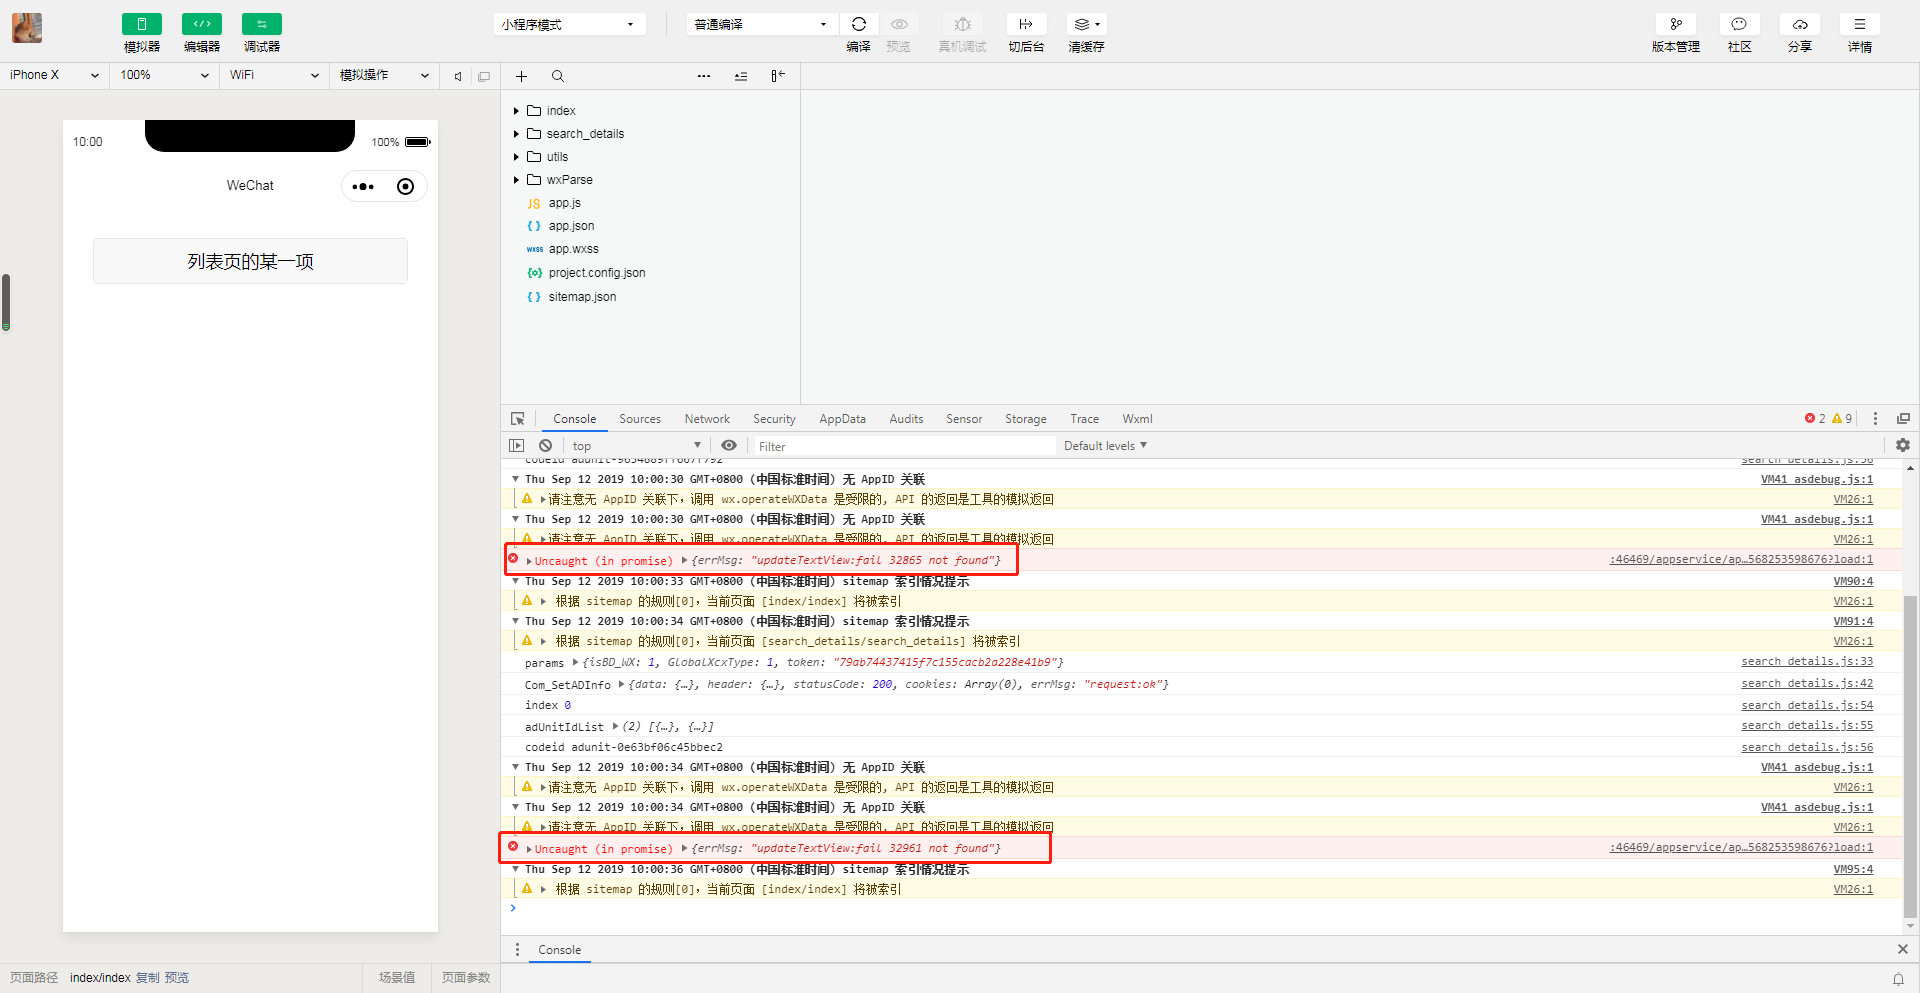Open the 模拟操作 dropdown

(385, 75)
